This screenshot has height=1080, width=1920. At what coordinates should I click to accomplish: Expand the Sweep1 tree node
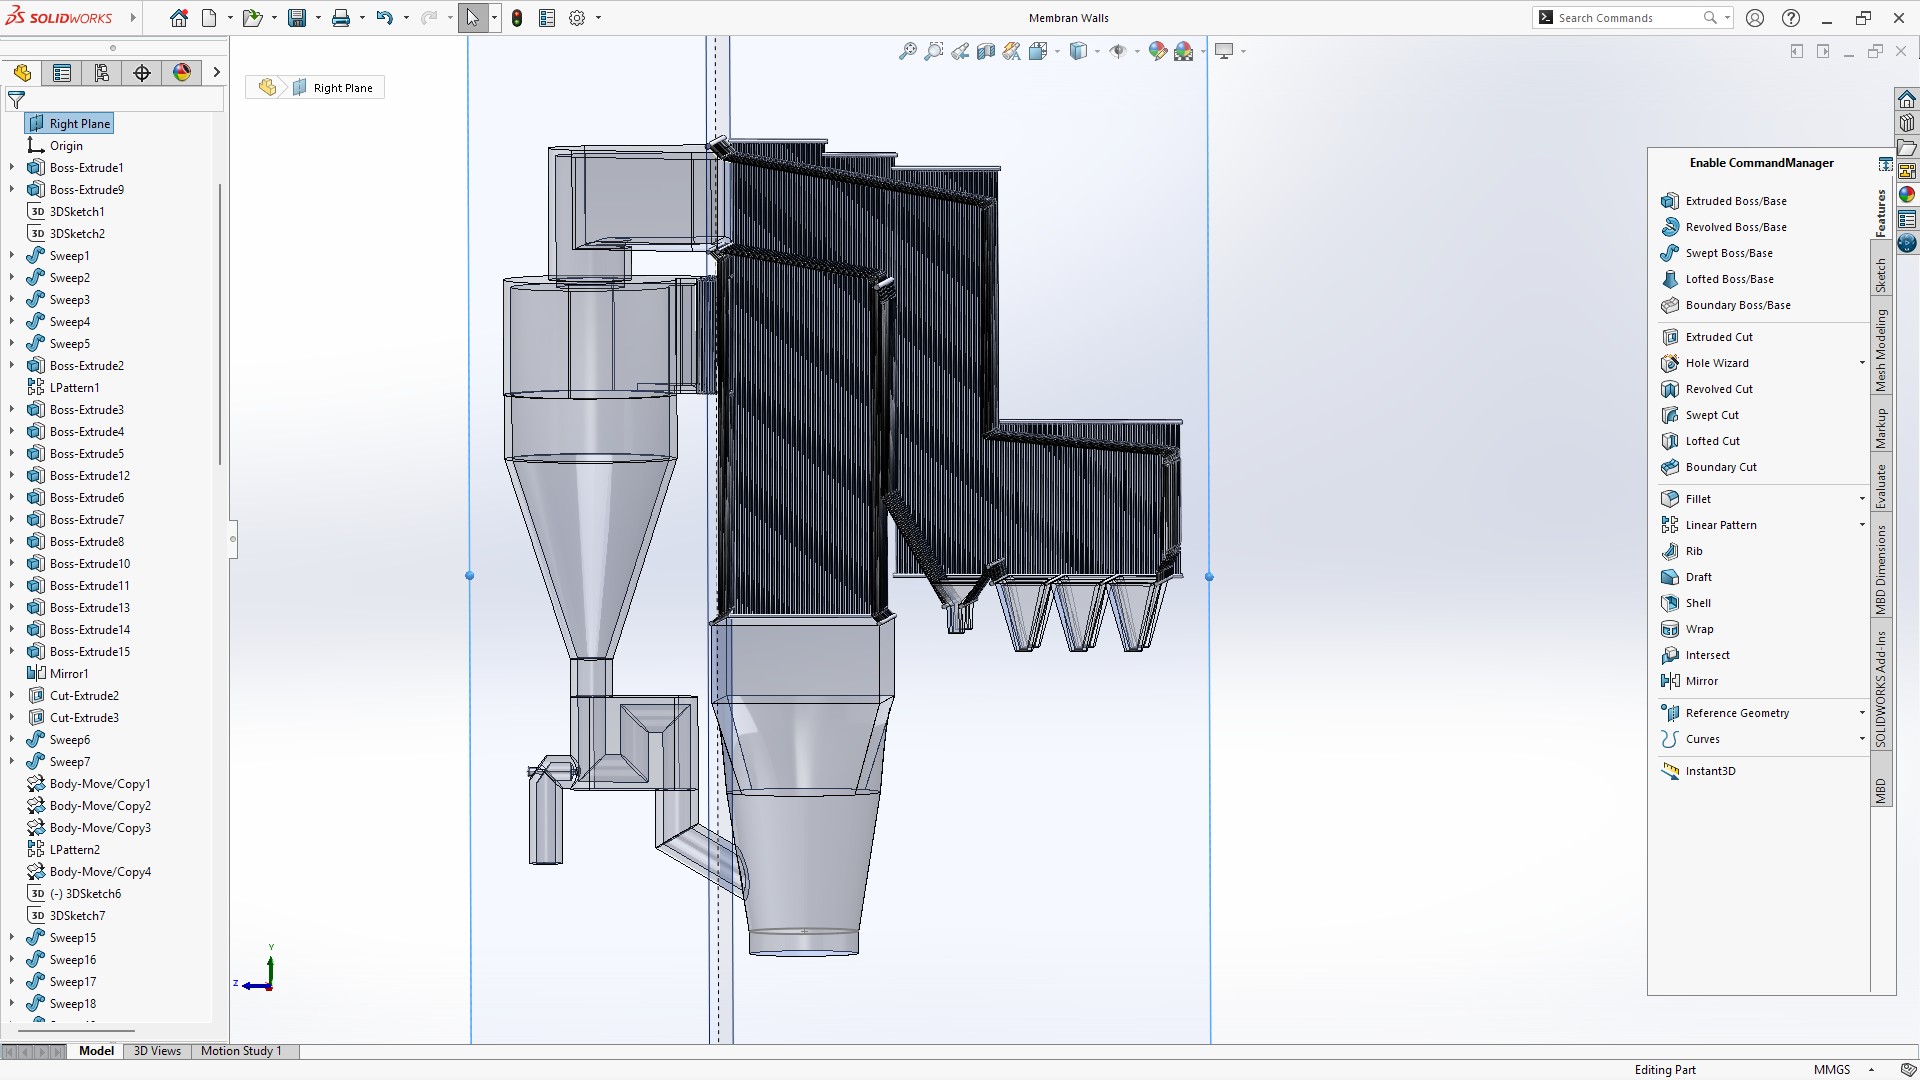pyautogui.click(x=10, y=255)
